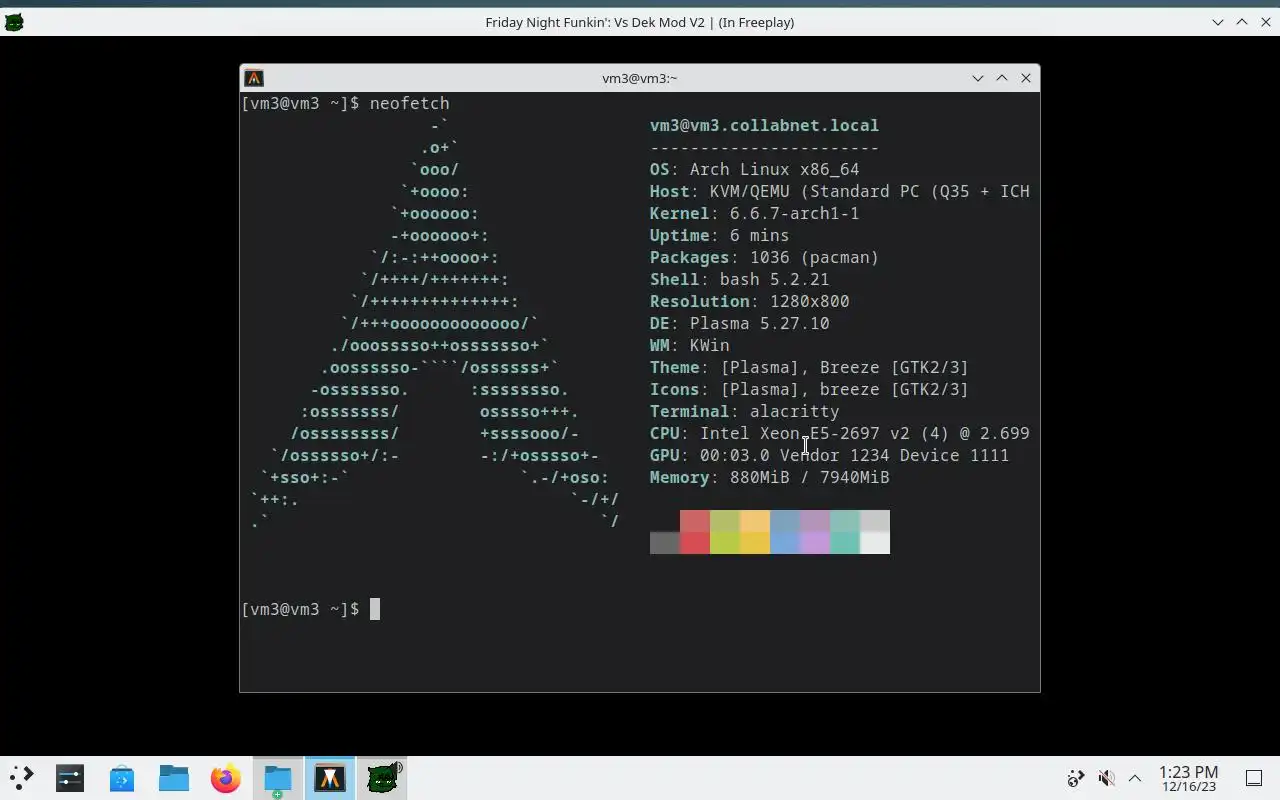Click the terminal cursor at the empty prompt
The width and height of the screenshot is (1280, 800).
click(x=375, y=609)
